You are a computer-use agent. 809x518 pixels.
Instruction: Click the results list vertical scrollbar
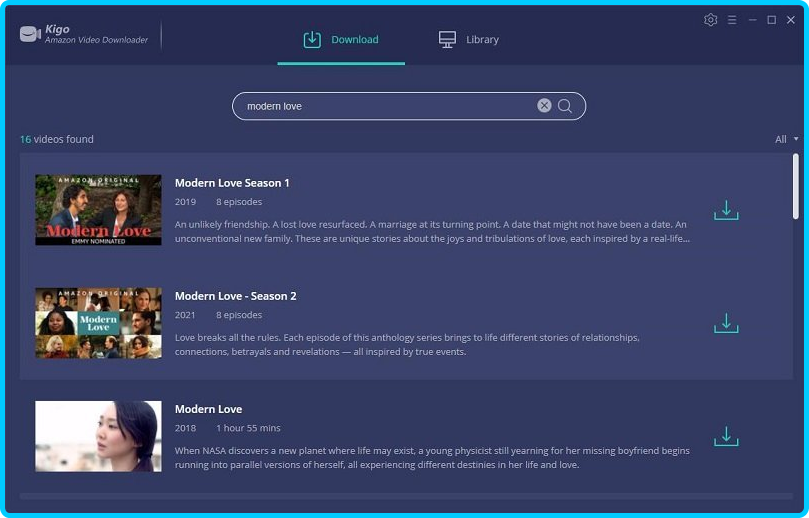pos(795,185)
